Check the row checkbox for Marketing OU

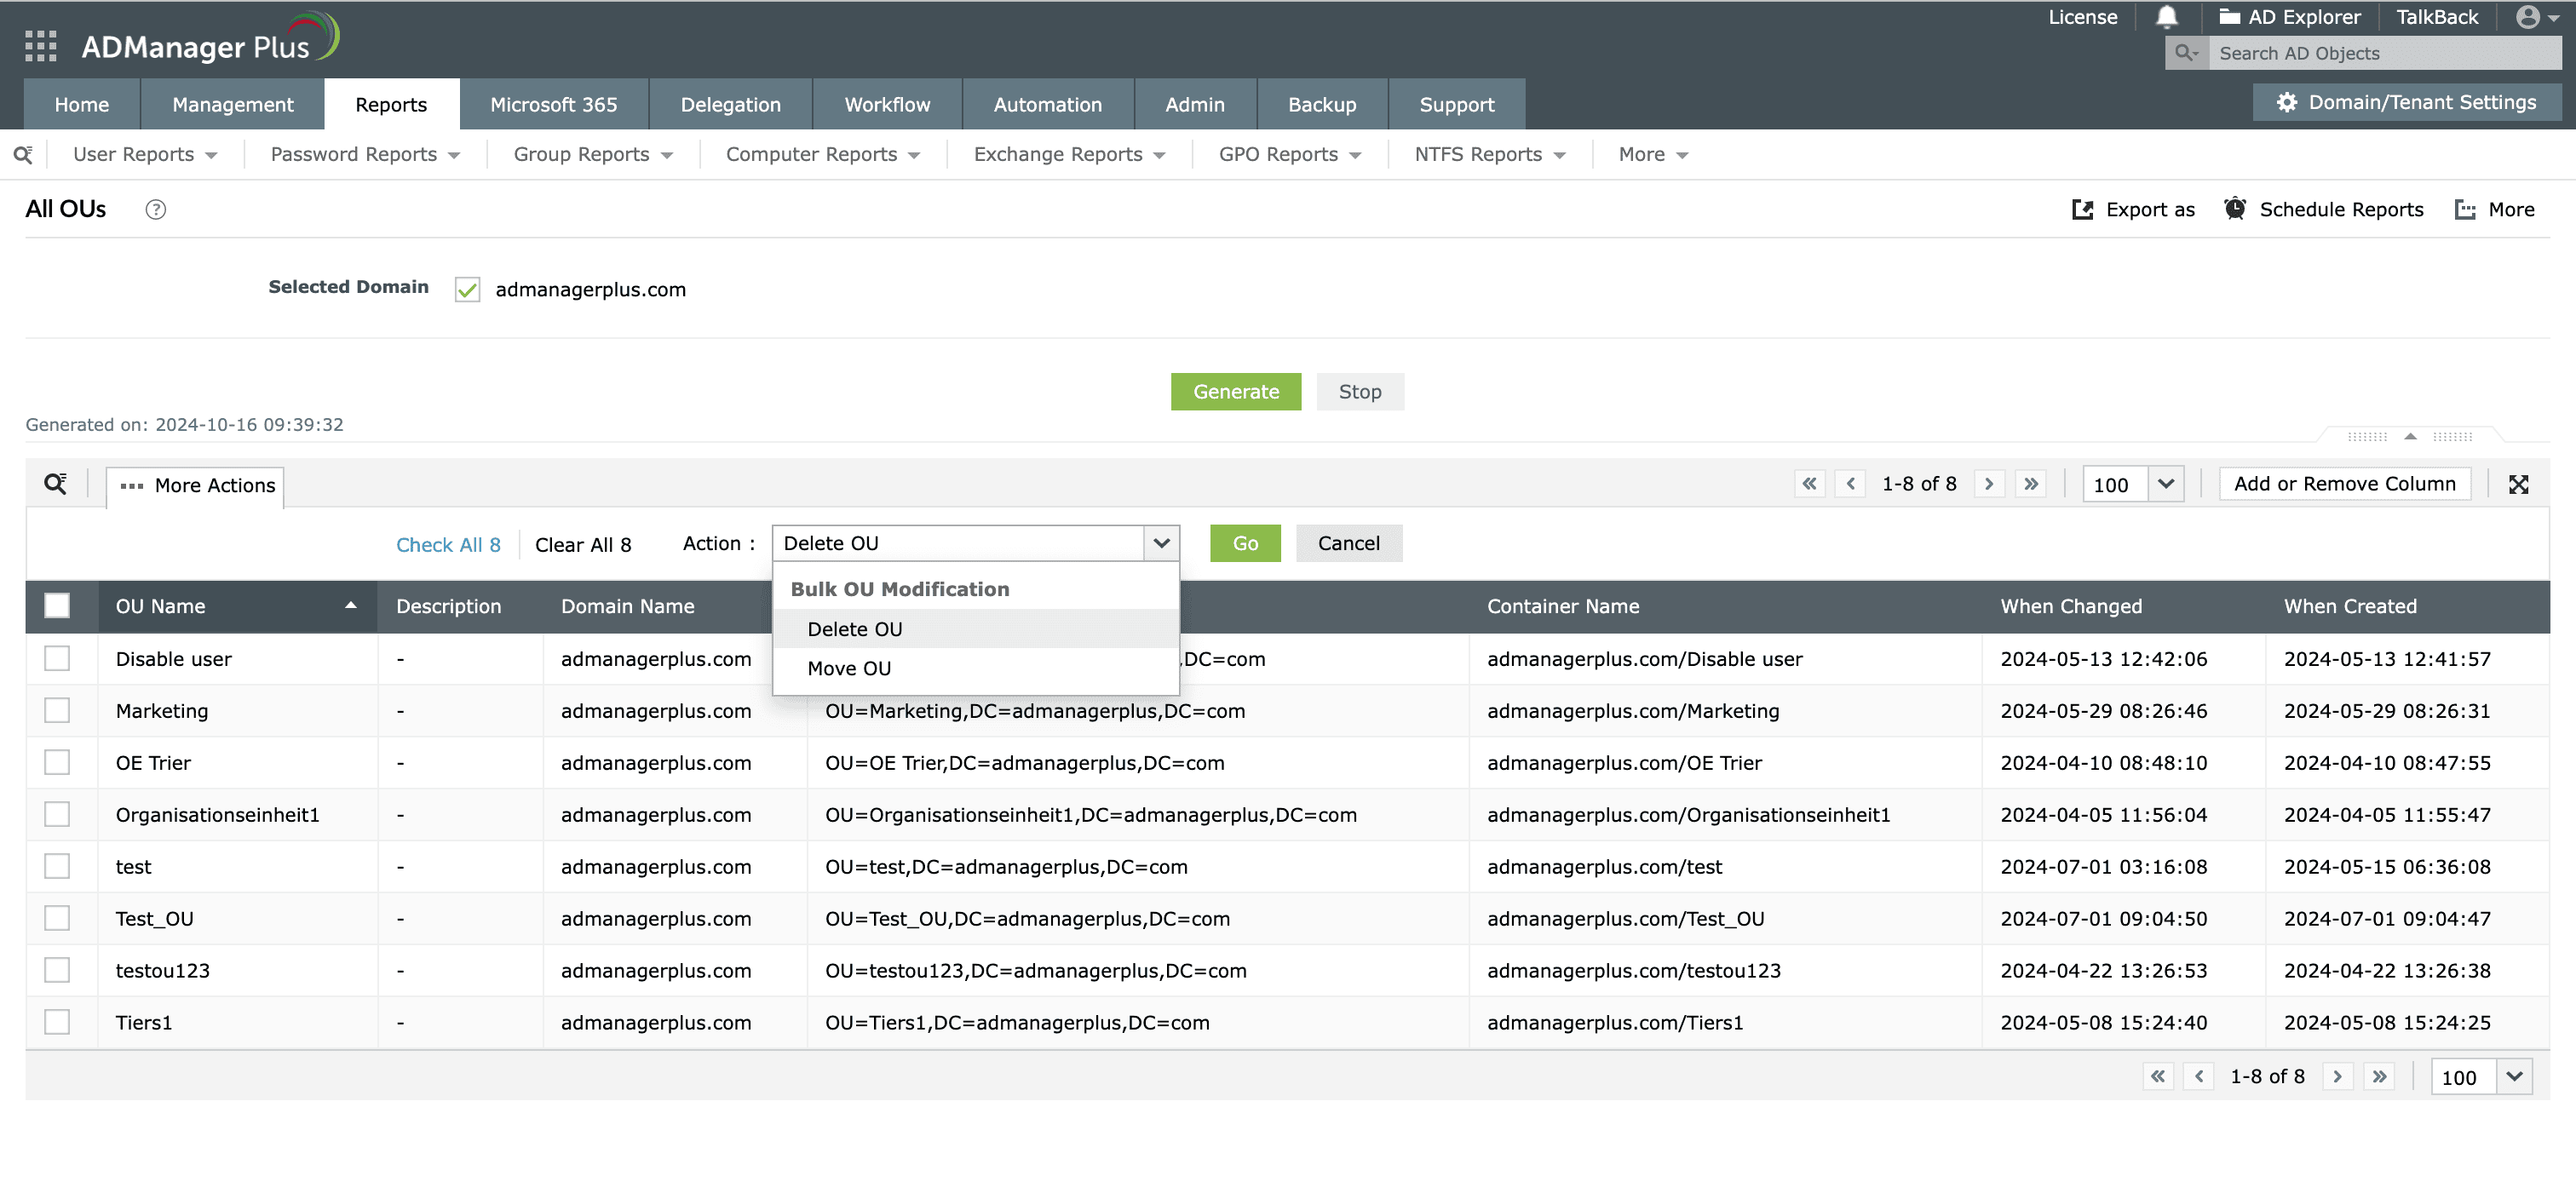57,710
